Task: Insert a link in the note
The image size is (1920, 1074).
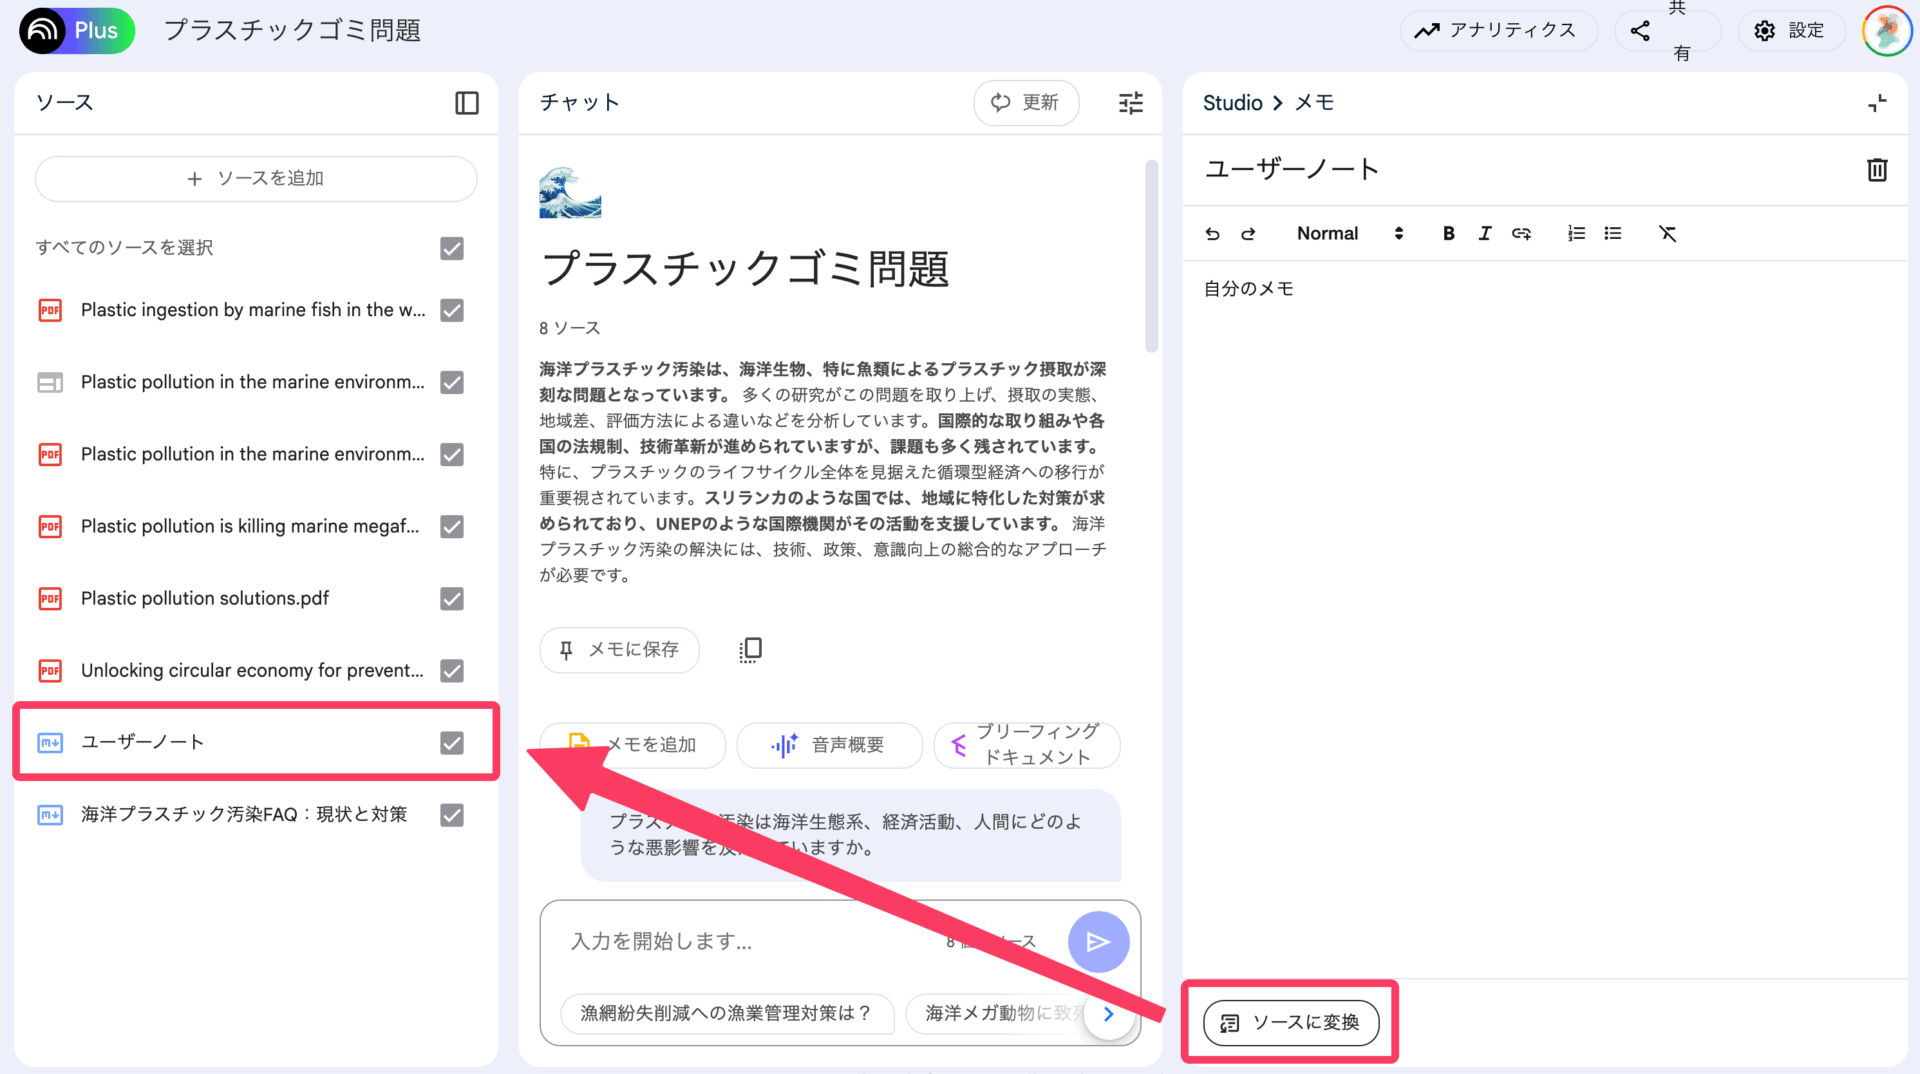Action: click(x=1521, y=233)
